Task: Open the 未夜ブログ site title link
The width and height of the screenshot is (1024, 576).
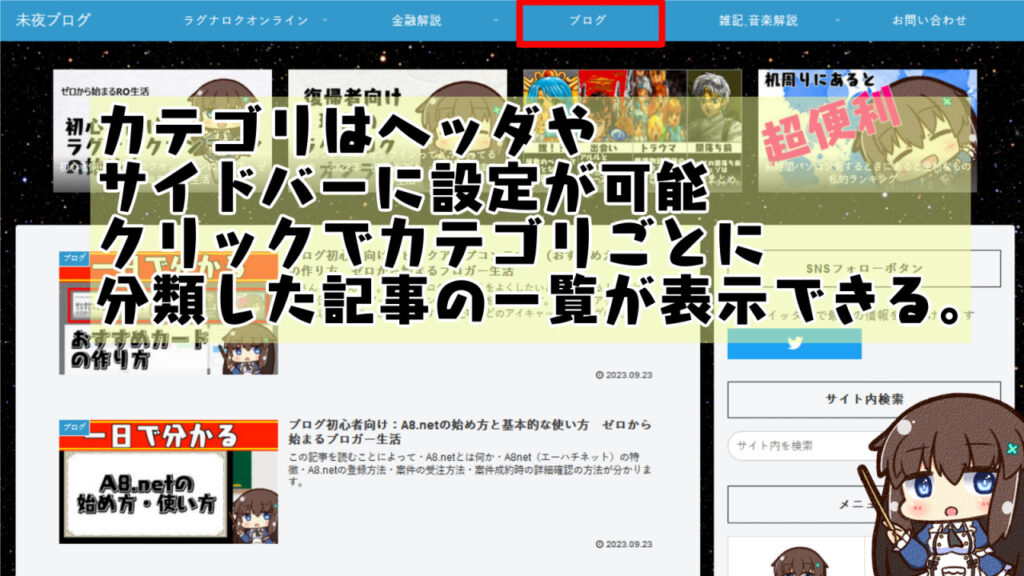Action: point(53,20)
